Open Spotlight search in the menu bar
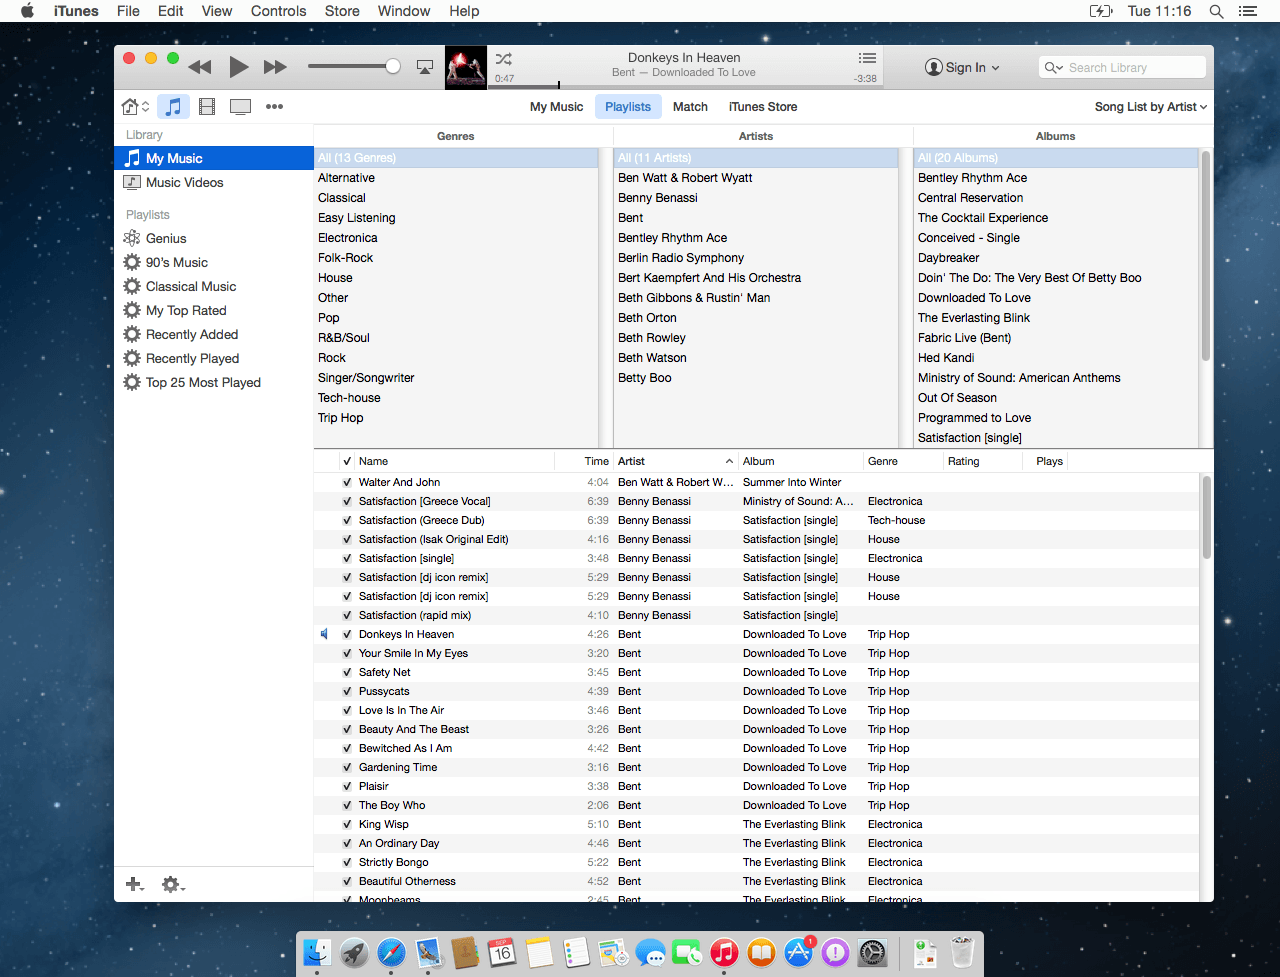Viewport: 1280px width, 977px height. pos(1216,11)
